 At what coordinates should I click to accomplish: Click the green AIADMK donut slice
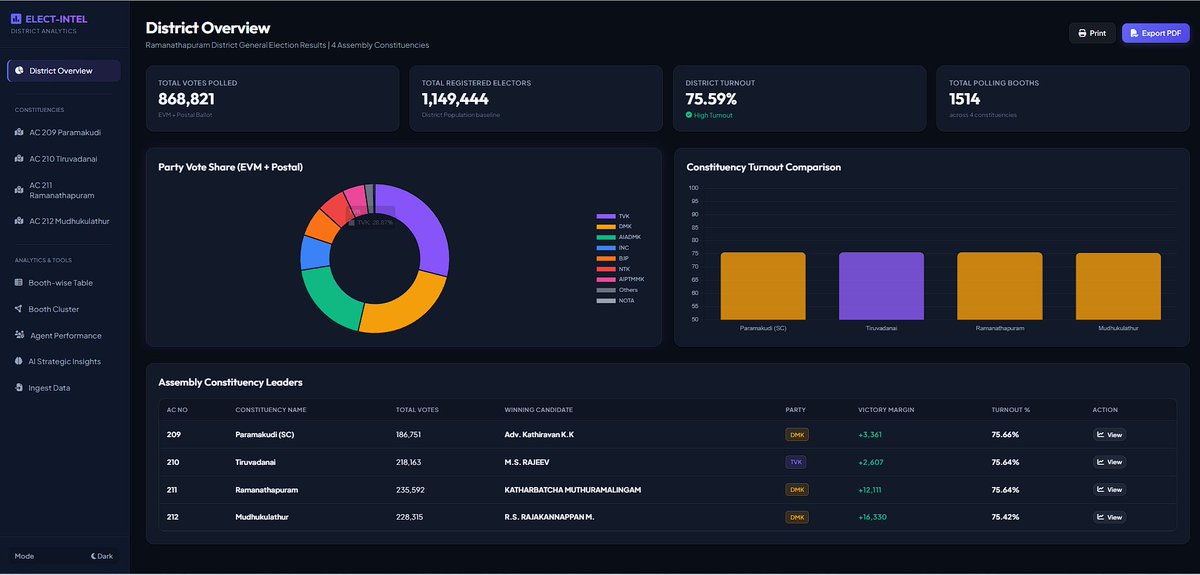click(330, 299)
